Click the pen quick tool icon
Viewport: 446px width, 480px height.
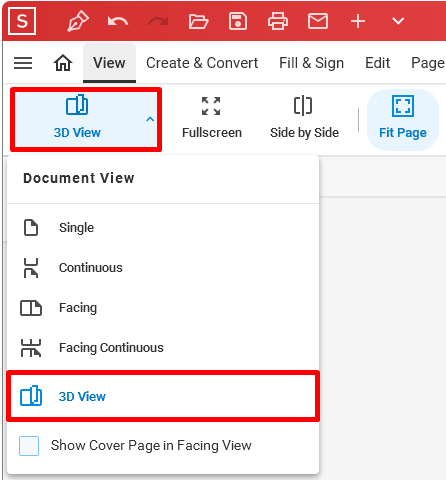pos(78,21)
